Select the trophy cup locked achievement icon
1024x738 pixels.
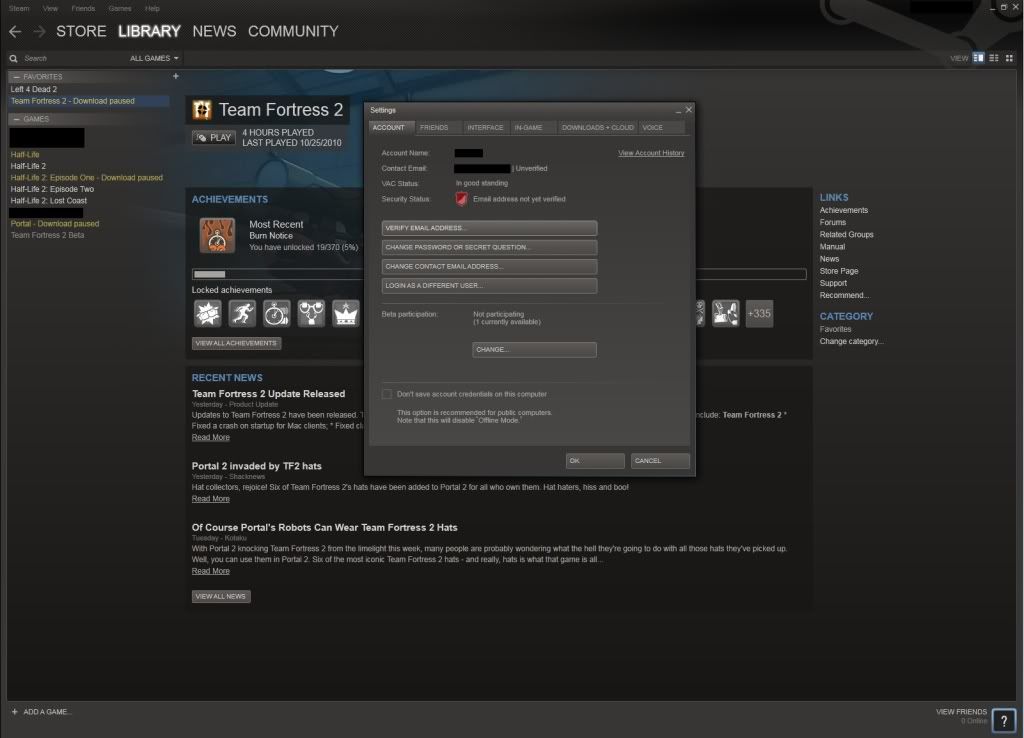pos(312,313)
